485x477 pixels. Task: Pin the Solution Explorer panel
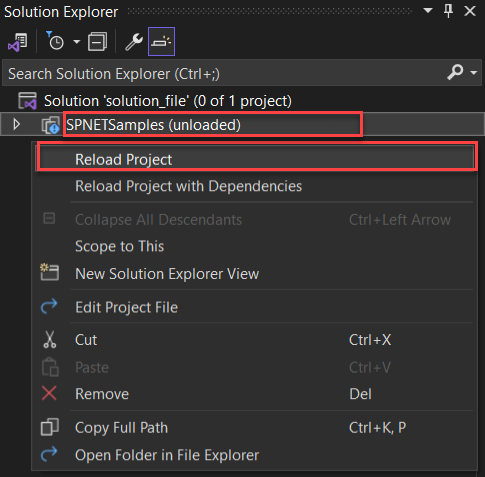click(448, 11)
